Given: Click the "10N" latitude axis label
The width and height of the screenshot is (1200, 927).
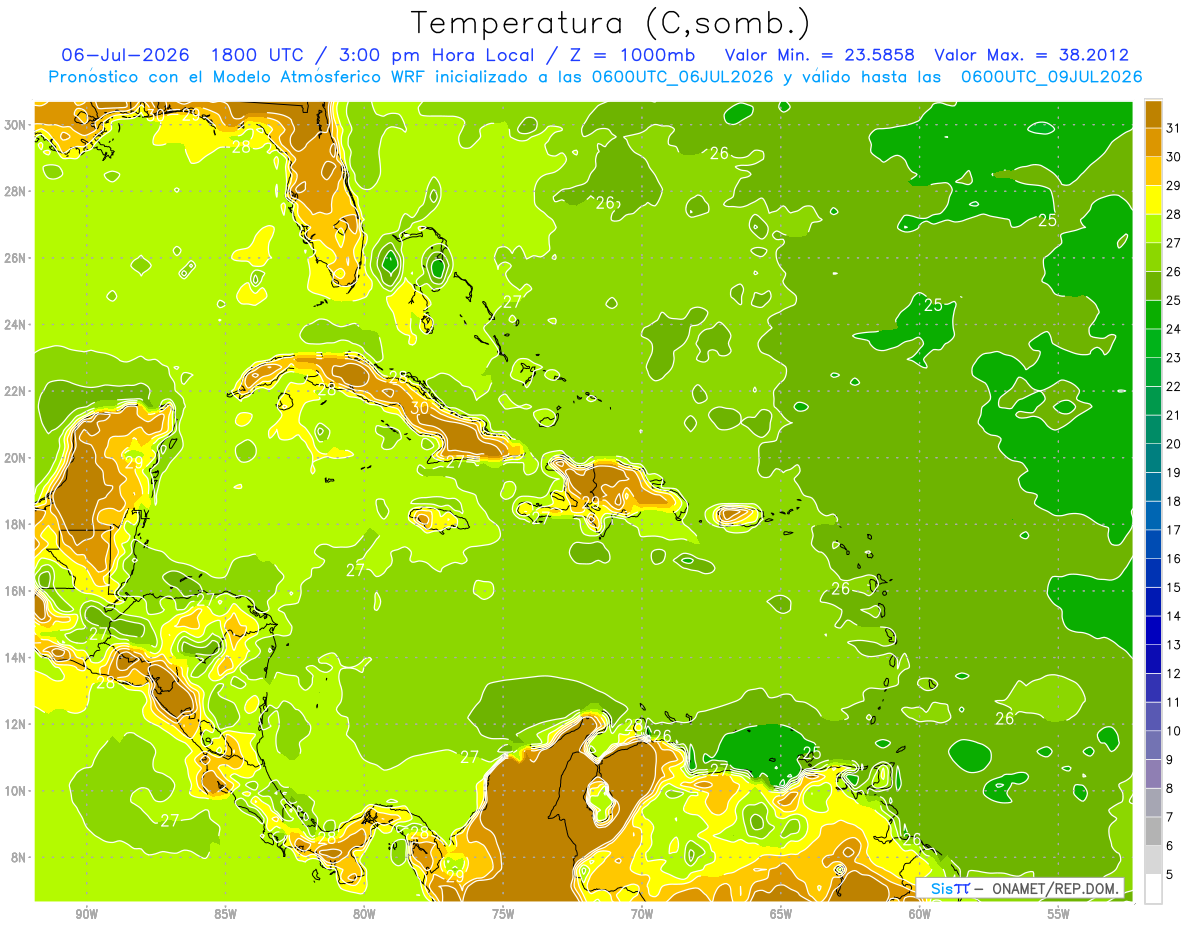Looking at the screenshot, I should pos(15,791).
